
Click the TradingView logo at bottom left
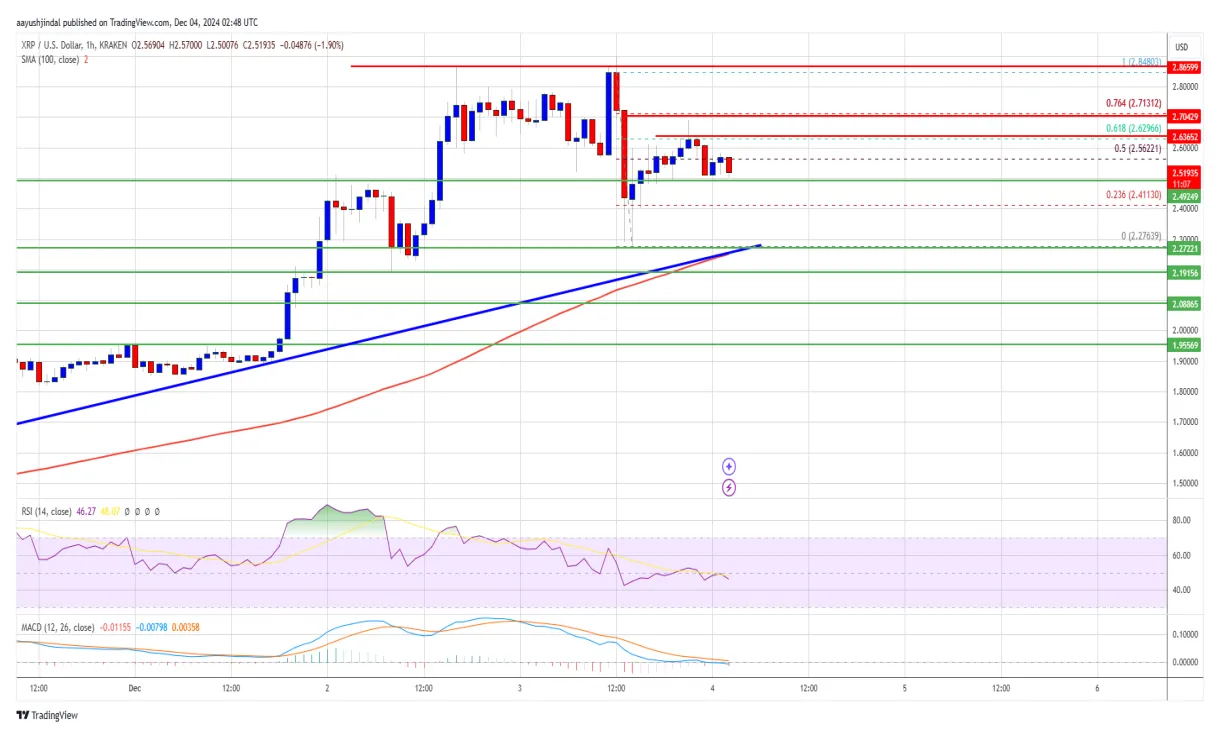point(47,715)
